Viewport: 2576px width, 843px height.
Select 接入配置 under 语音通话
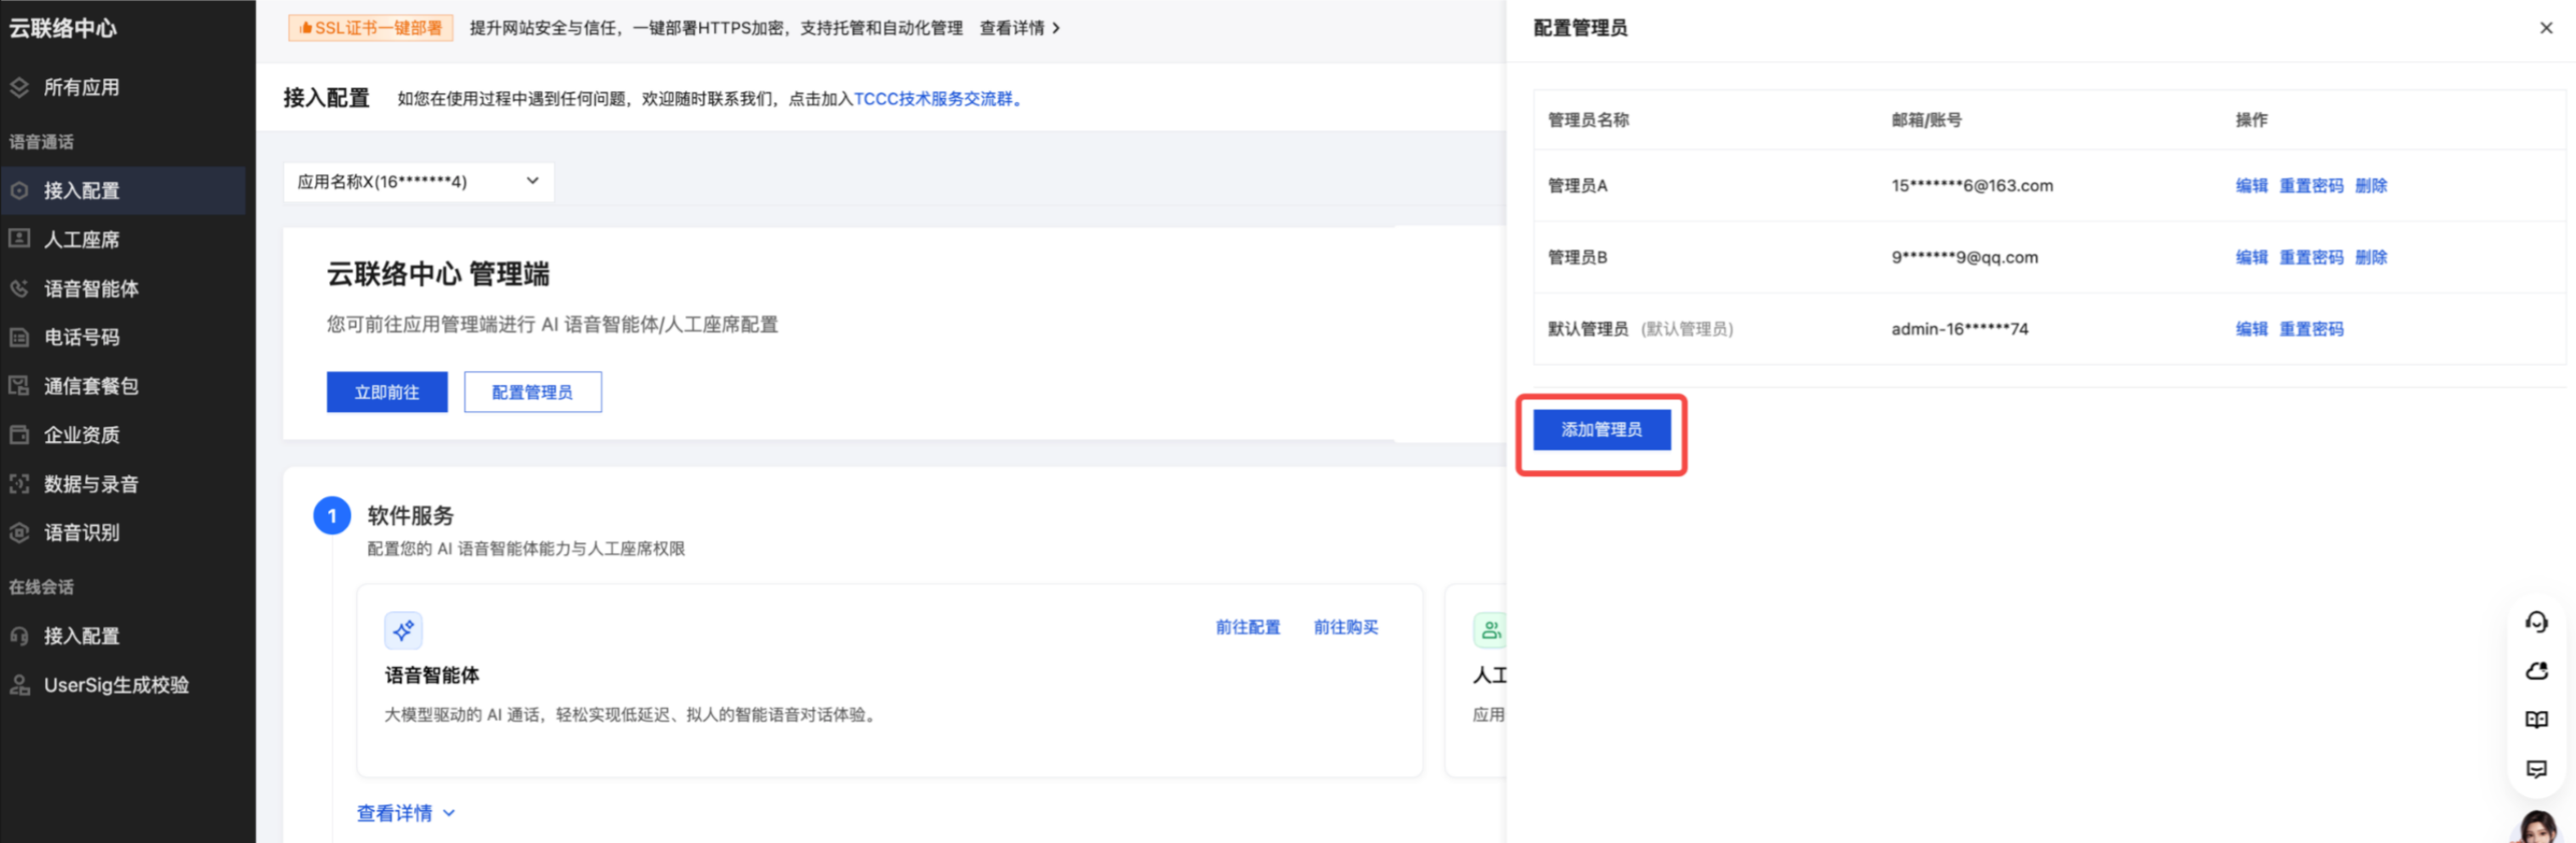point(122,190)
